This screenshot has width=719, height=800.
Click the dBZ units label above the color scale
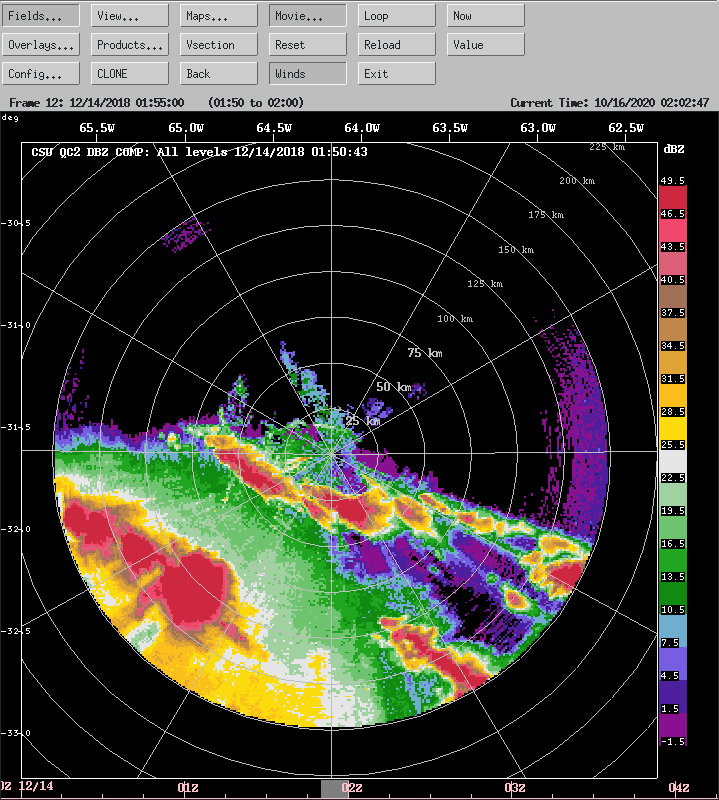674,149
